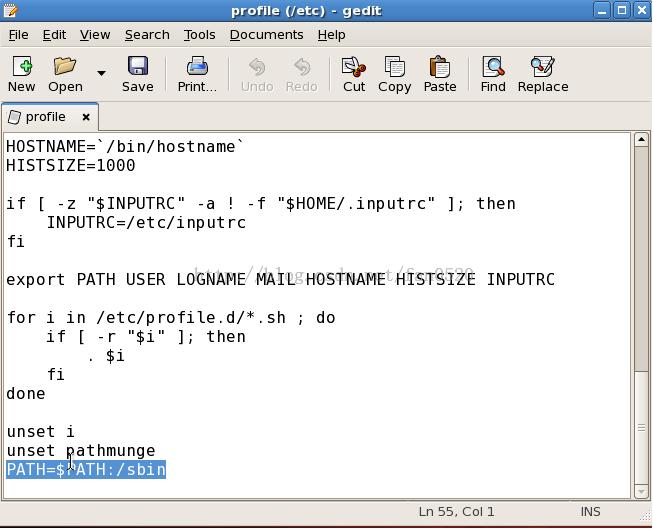Viewport: 653px width, 529px height.
Task: Expand the recent files arrow next to Open
Action: [101, 73]
